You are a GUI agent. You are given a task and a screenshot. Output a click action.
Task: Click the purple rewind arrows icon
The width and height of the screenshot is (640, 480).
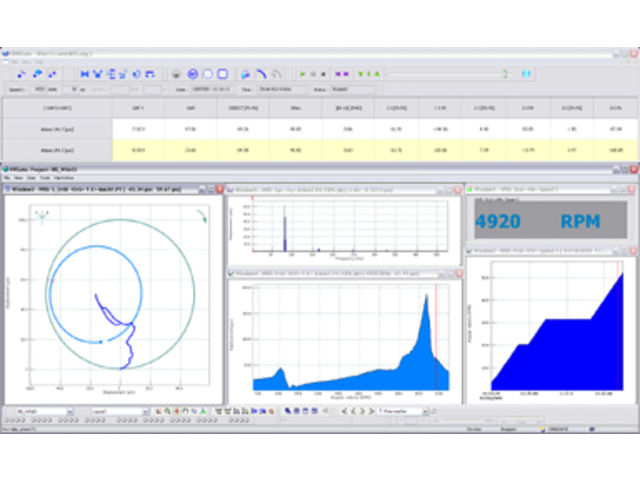tap(341, 73)
